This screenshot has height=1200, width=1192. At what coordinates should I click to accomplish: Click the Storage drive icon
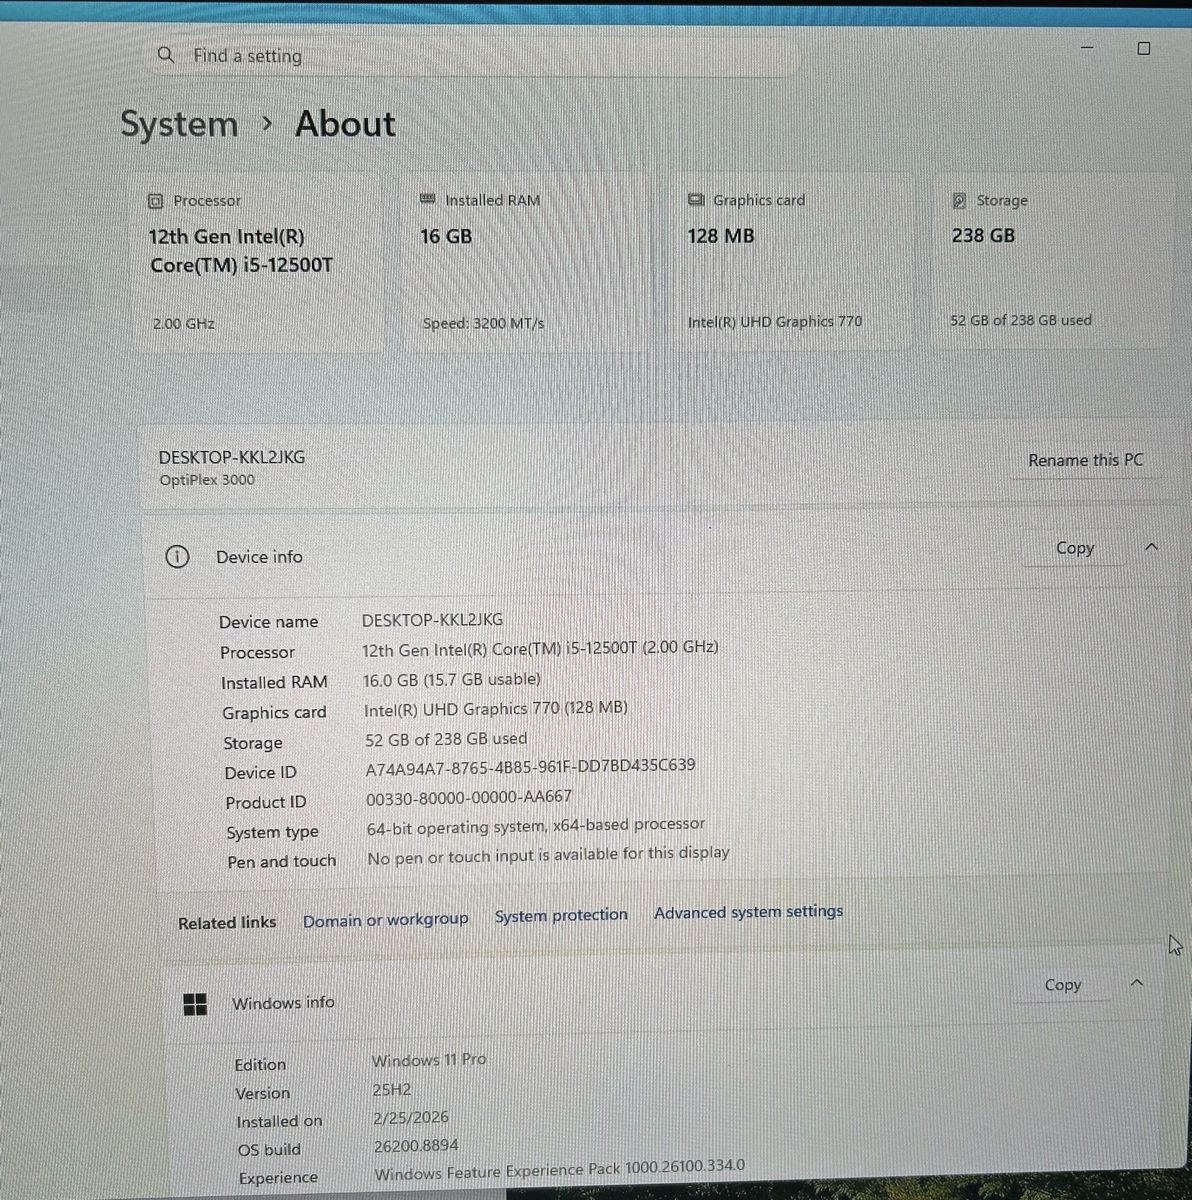point(959,201)
